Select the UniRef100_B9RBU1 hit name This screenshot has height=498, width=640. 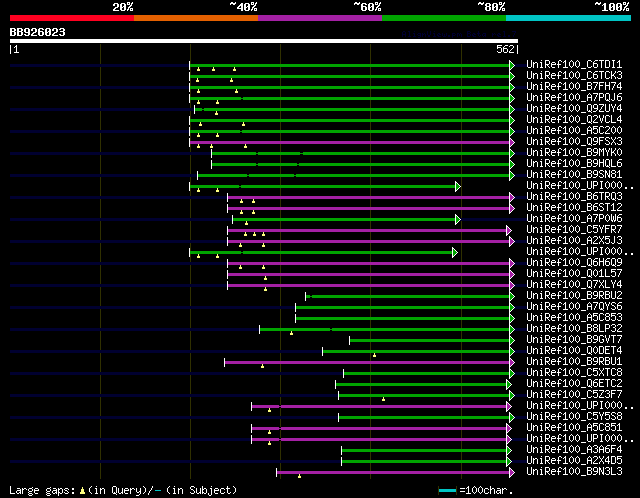(x=574, y=361)
